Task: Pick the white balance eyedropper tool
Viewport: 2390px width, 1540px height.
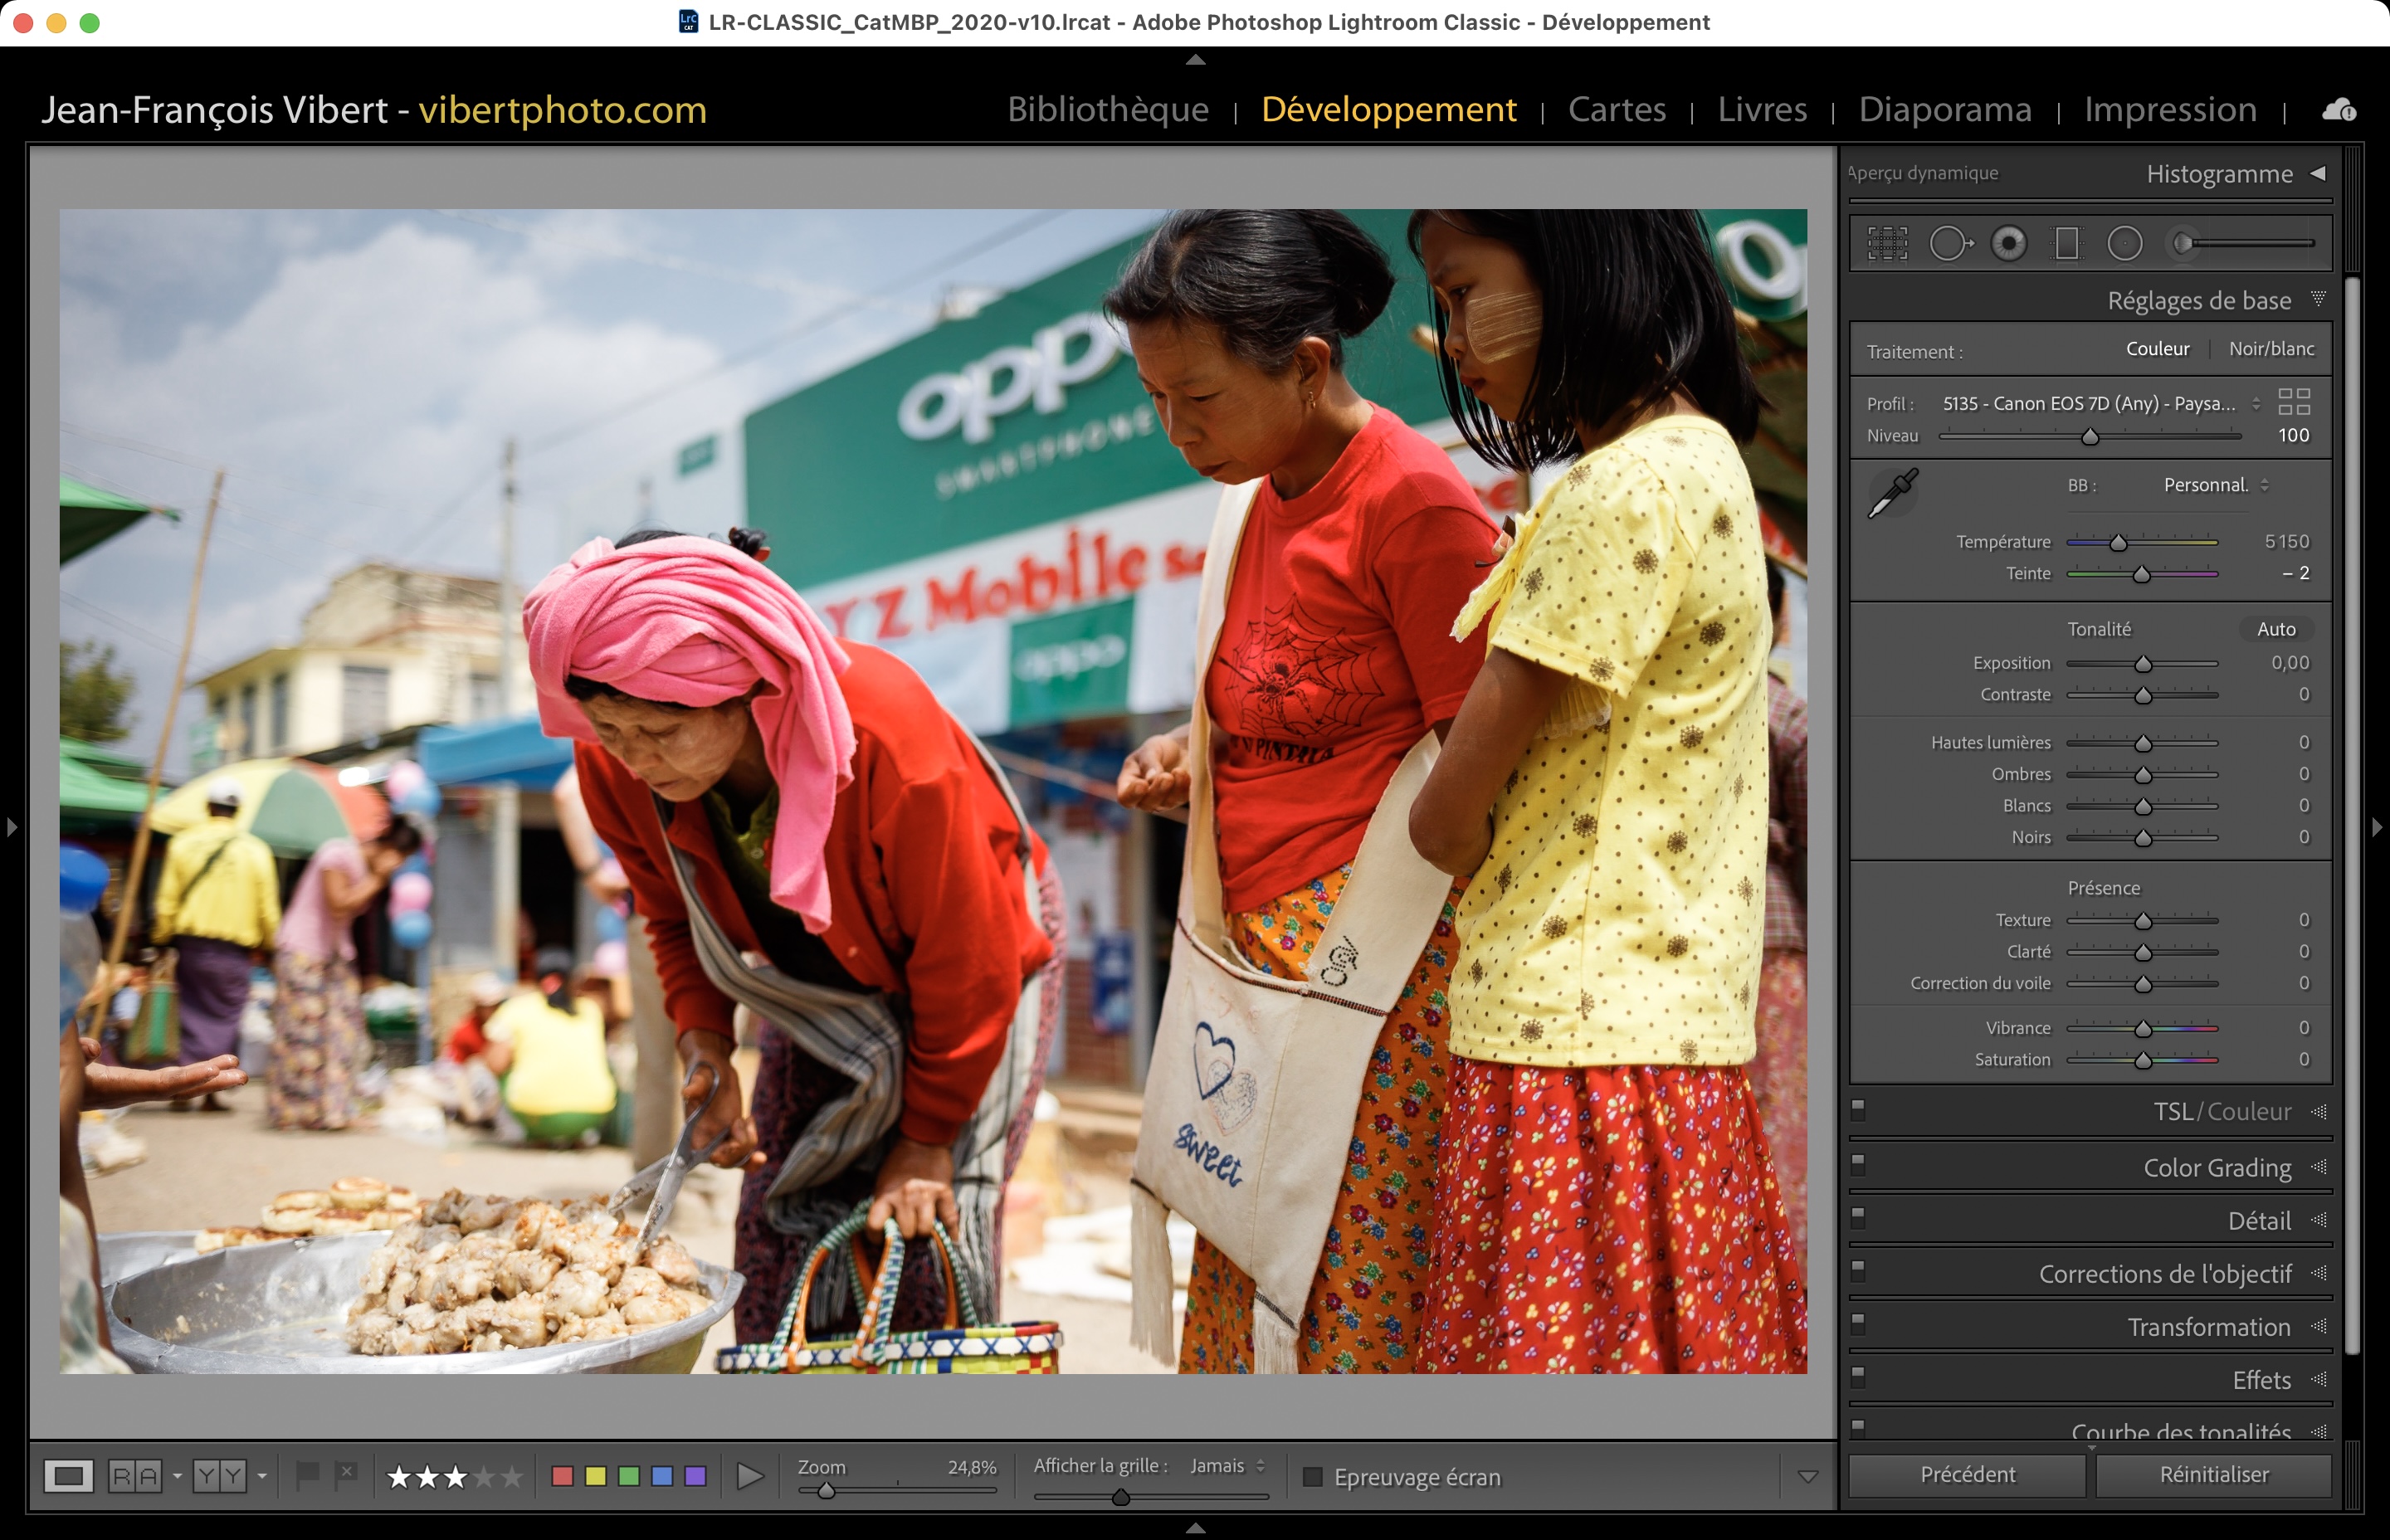Action: click(1892, 493)
